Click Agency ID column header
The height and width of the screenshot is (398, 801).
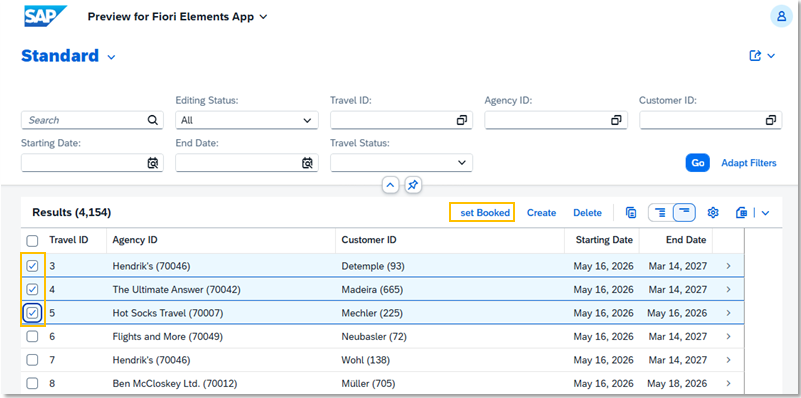[x=135, y=240]
